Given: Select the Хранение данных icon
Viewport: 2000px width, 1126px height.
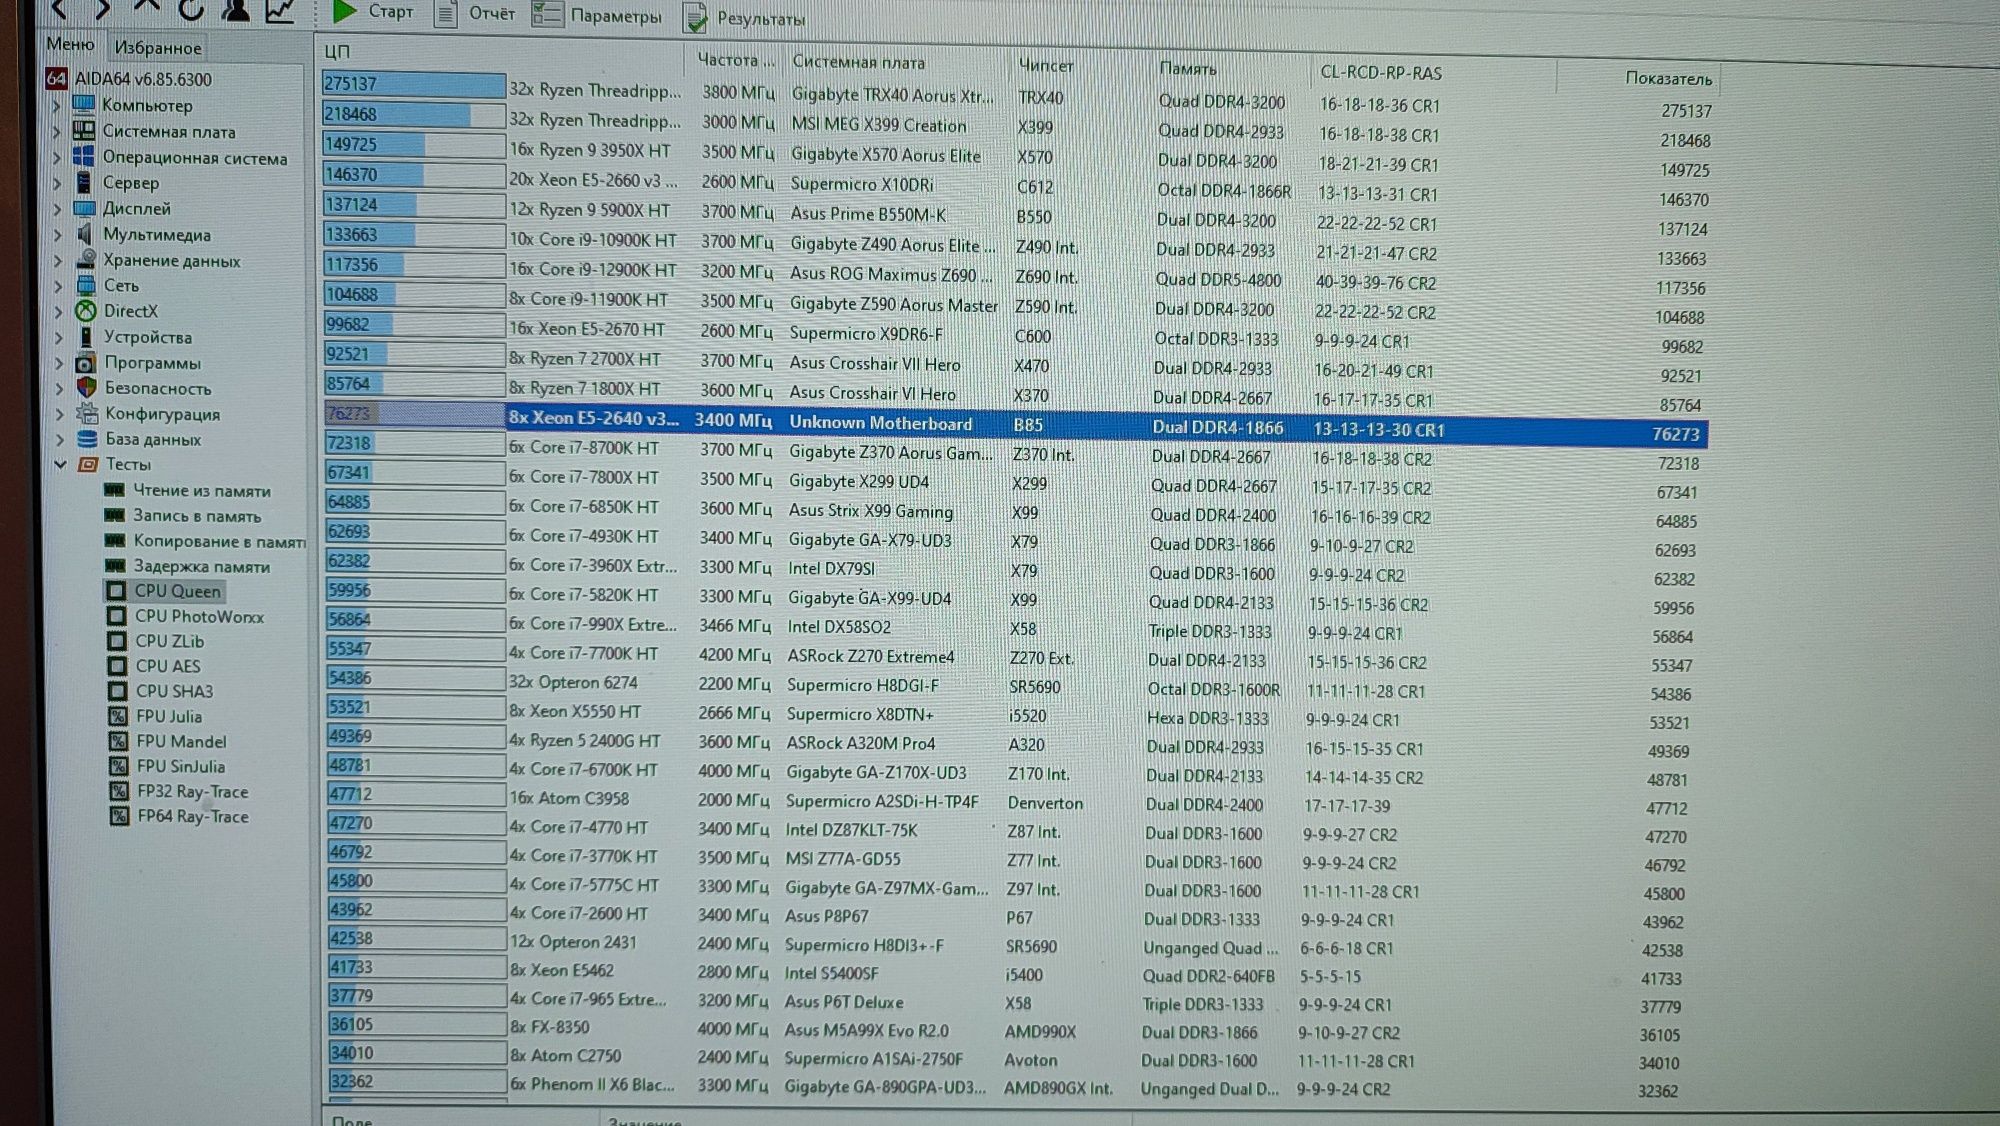Looking at the screenshot, I should coord(86,259).
